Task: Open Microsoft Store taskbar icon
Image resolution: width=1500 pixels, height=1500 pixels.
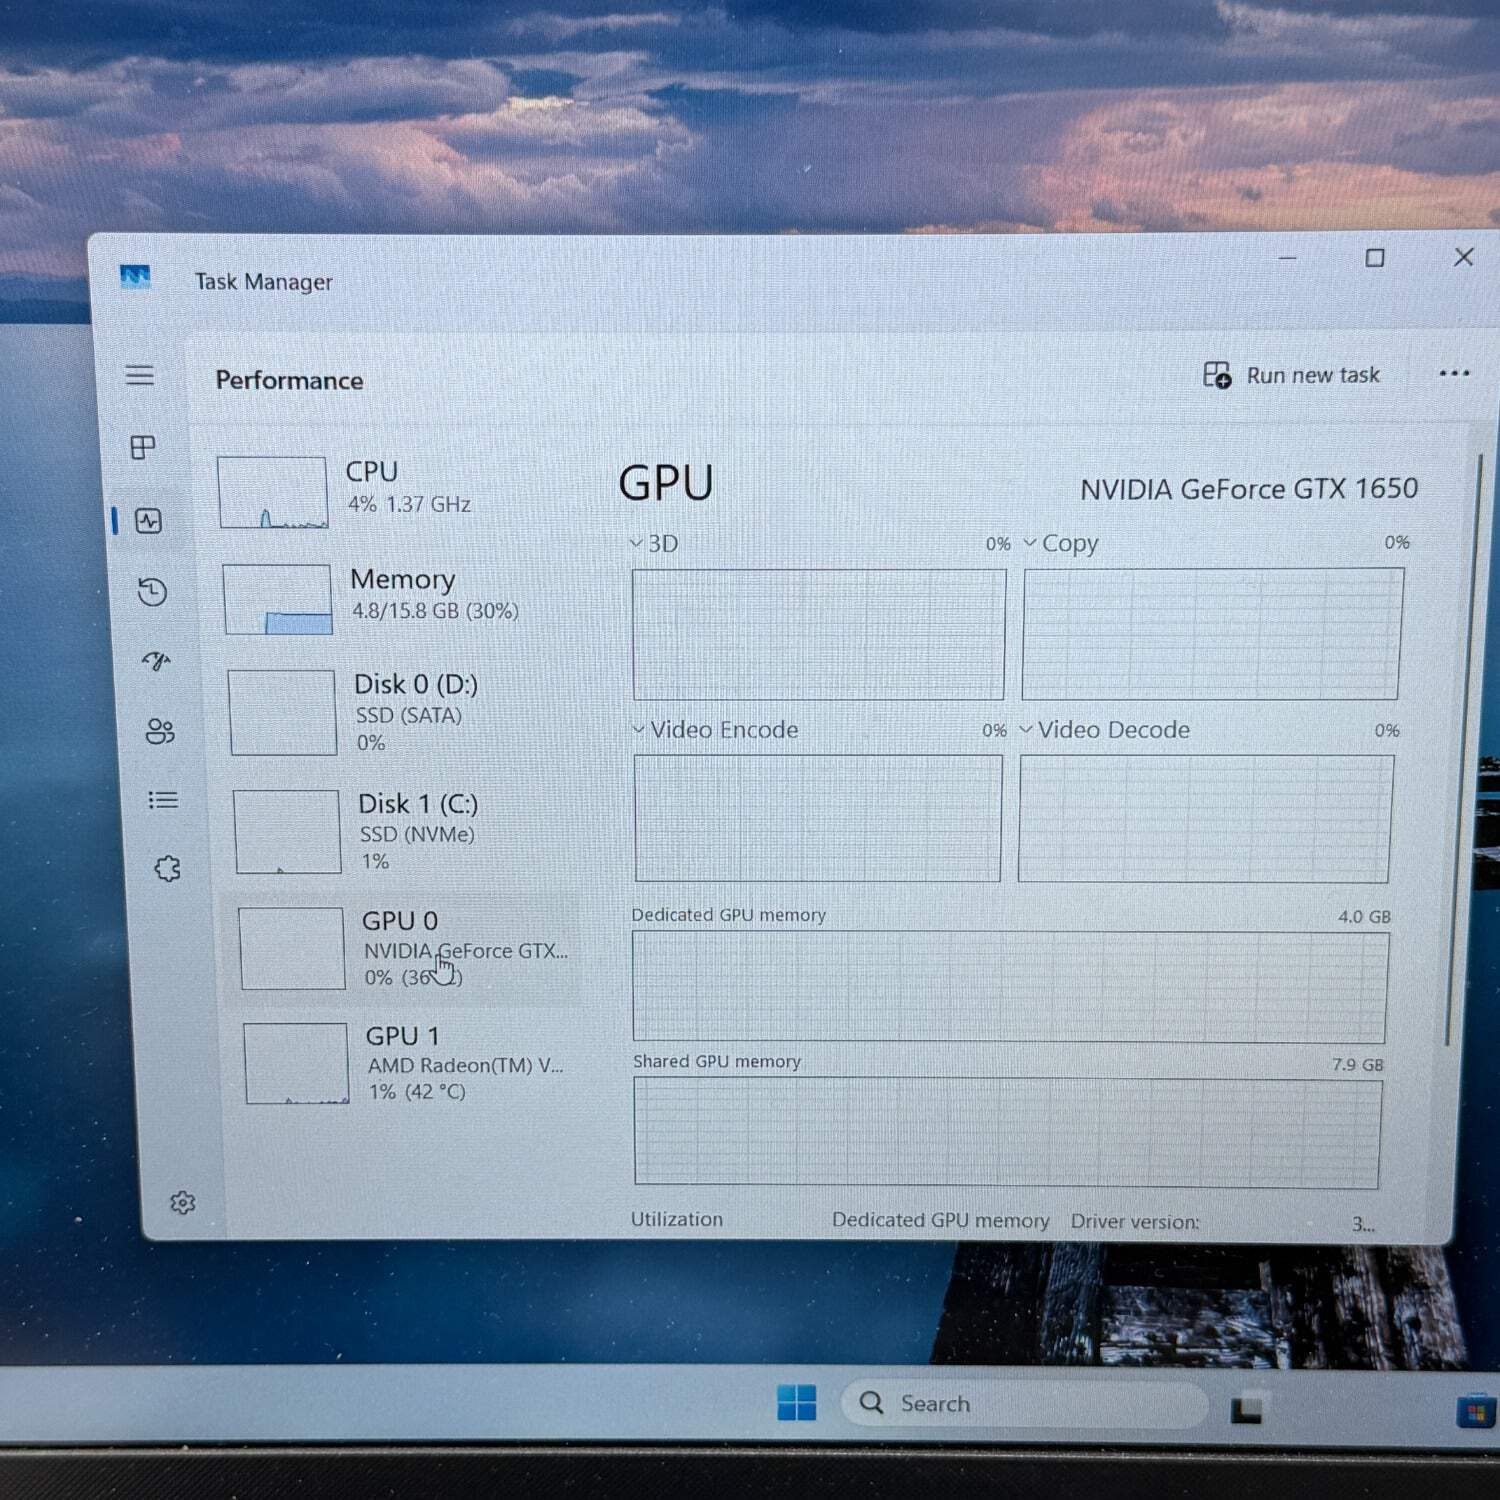Action: tap(1475, 1411)
